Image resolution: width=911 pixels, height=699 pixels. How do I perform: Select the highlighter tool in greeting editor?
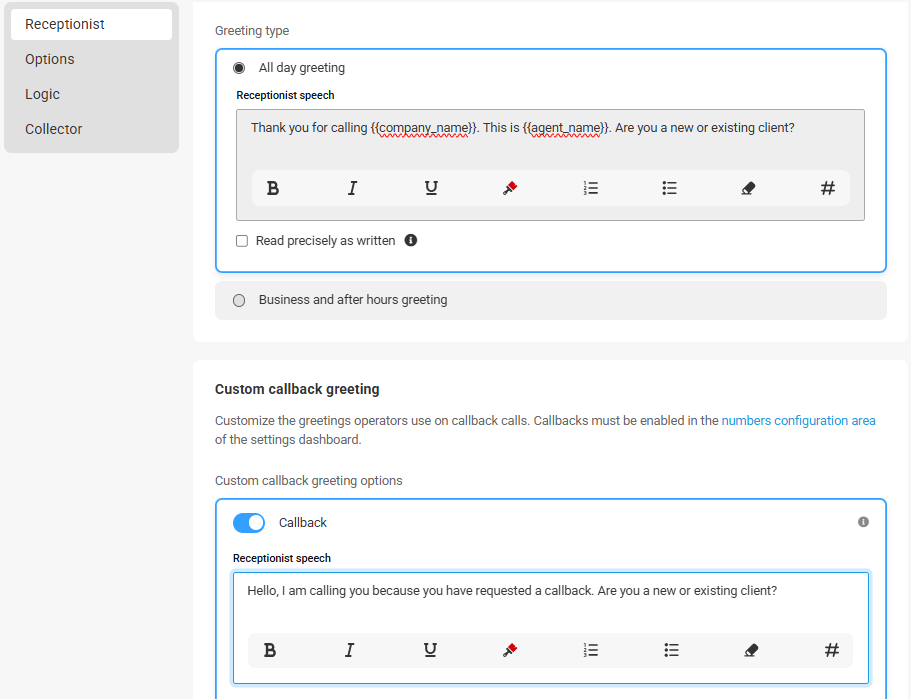click(x=510, y=188)
